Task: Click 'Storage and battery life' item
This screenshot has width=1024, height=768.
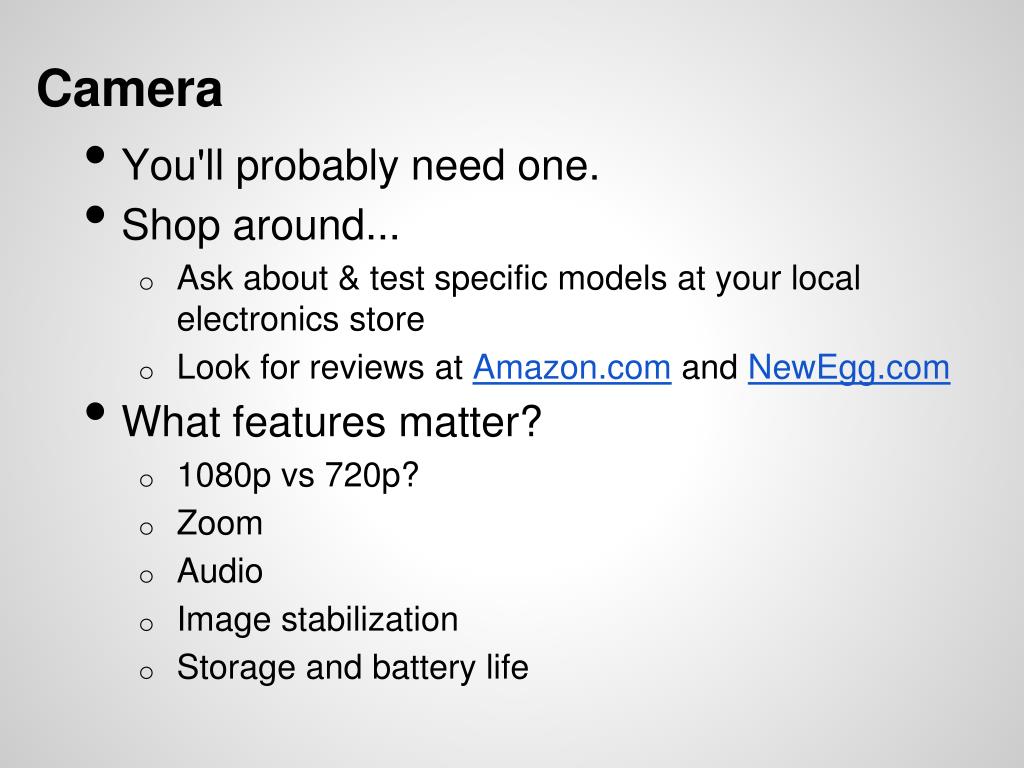Action: pos(353,668)
